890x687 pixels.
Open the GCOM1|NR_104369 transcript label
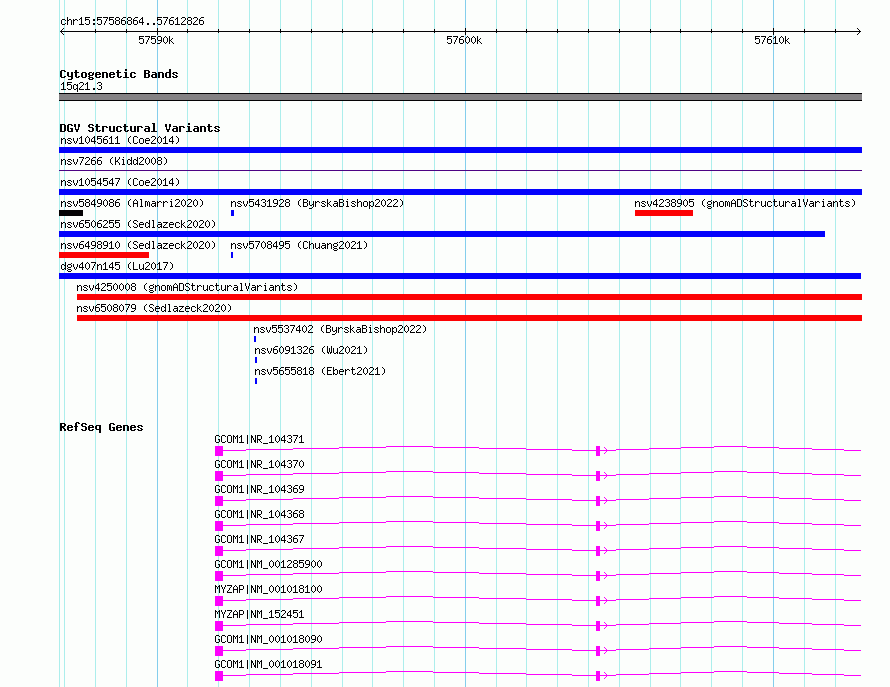(x=259, y=489)
